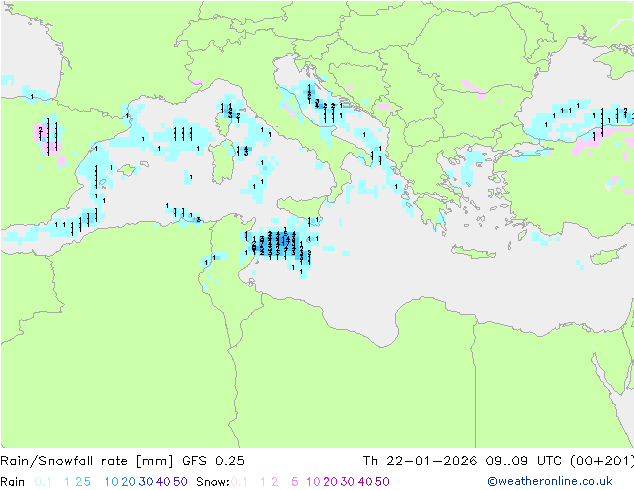
Task: Pick the Rain legend 50 value
Action: coord(180,482)
